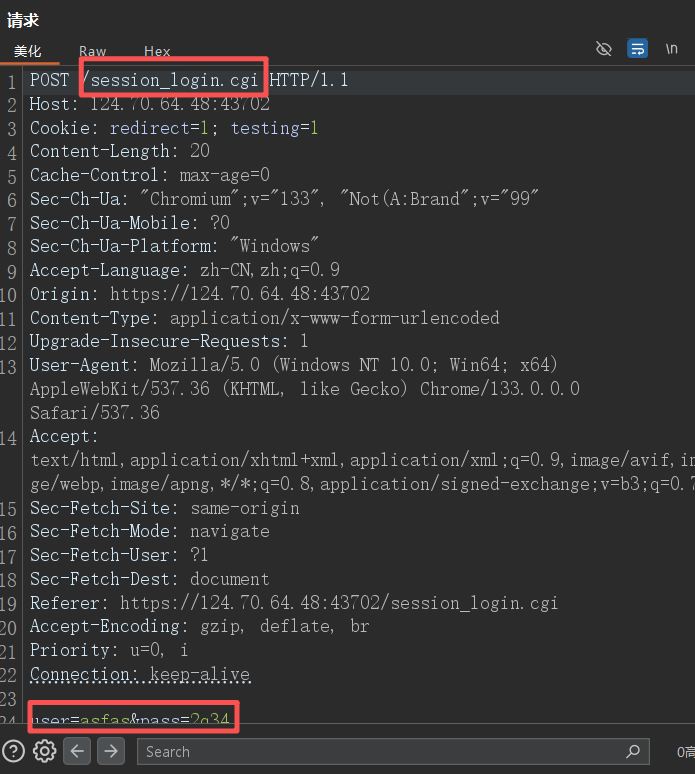
Task: Switch to the Hex tab
Action: (157, 51)
